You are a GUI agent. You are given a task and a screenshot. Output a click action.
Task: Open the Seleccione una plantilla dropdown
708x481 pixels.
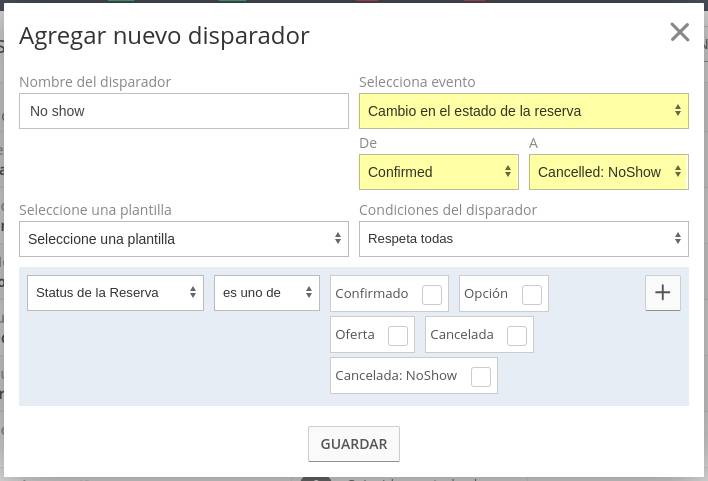click(184, 239)
